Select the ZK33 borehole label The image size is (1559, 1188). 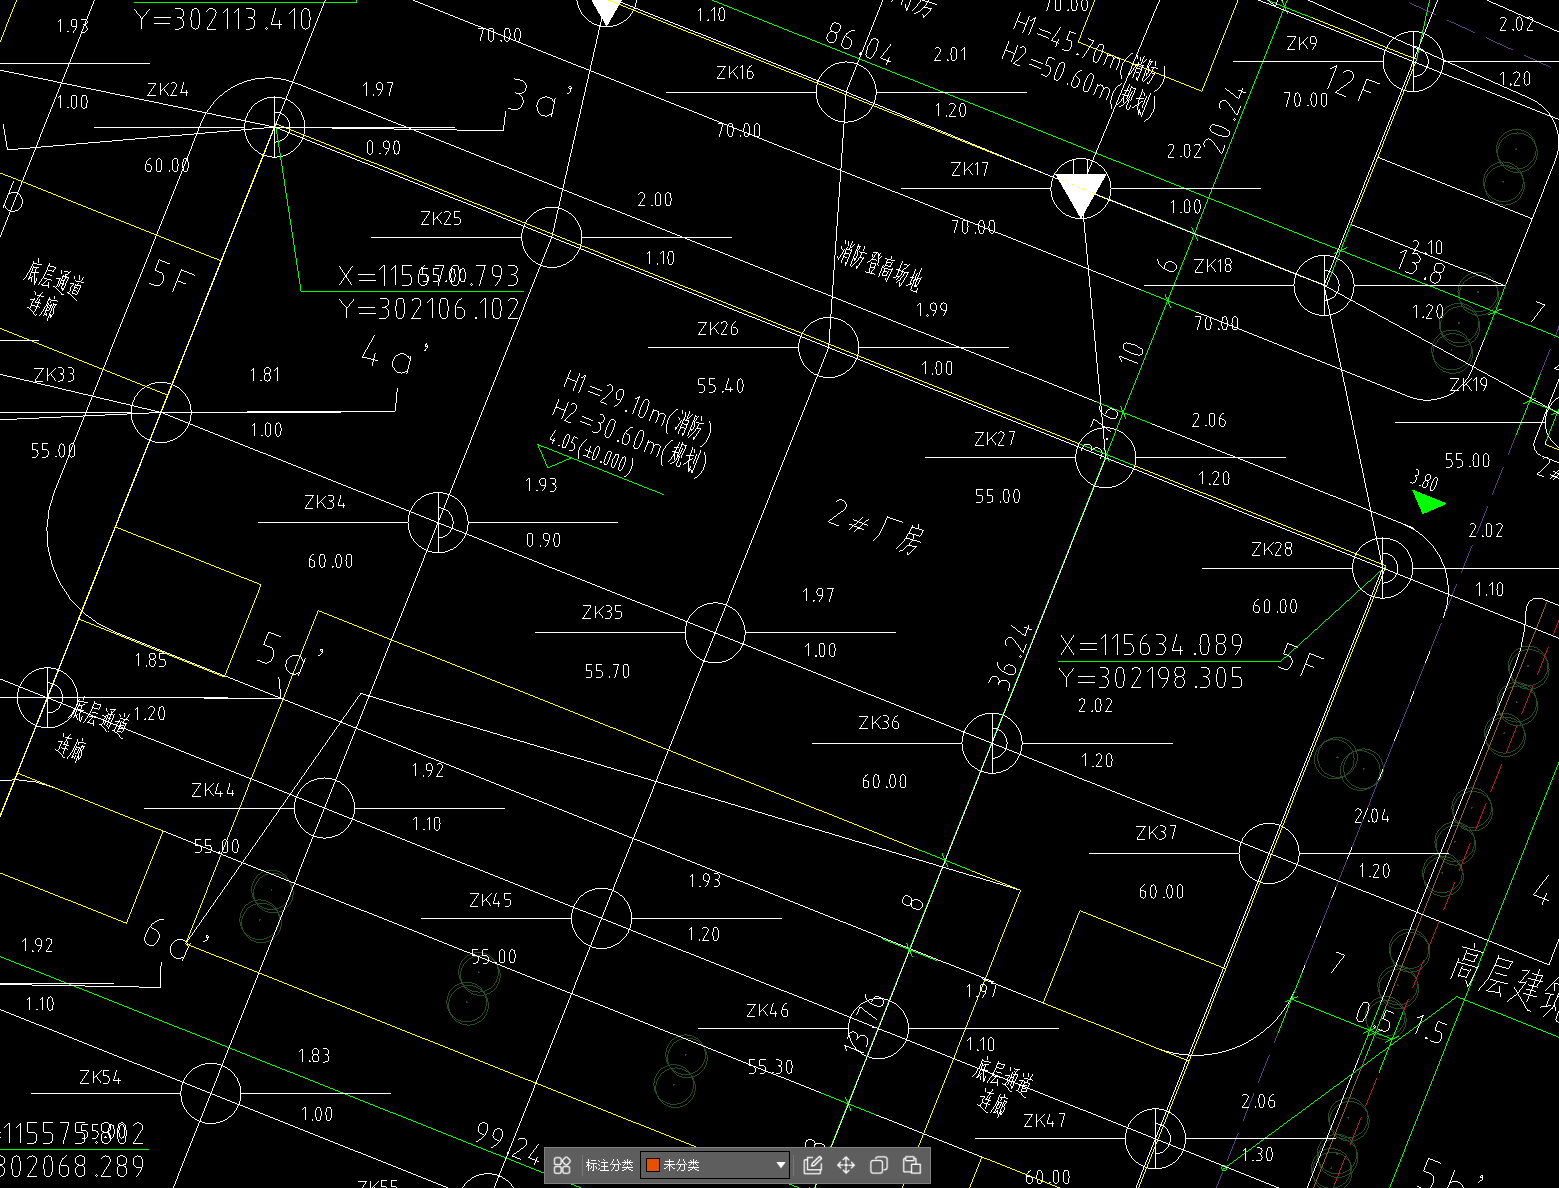[x=54, y=375]
